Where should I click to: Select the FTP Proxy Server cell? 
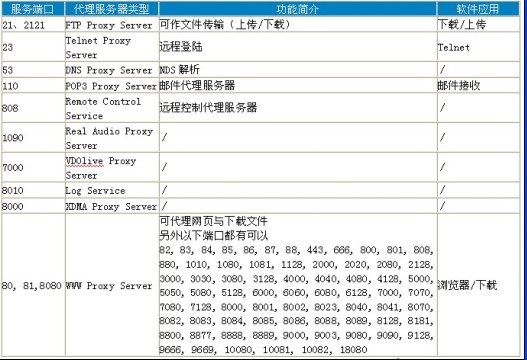point(112,25)
